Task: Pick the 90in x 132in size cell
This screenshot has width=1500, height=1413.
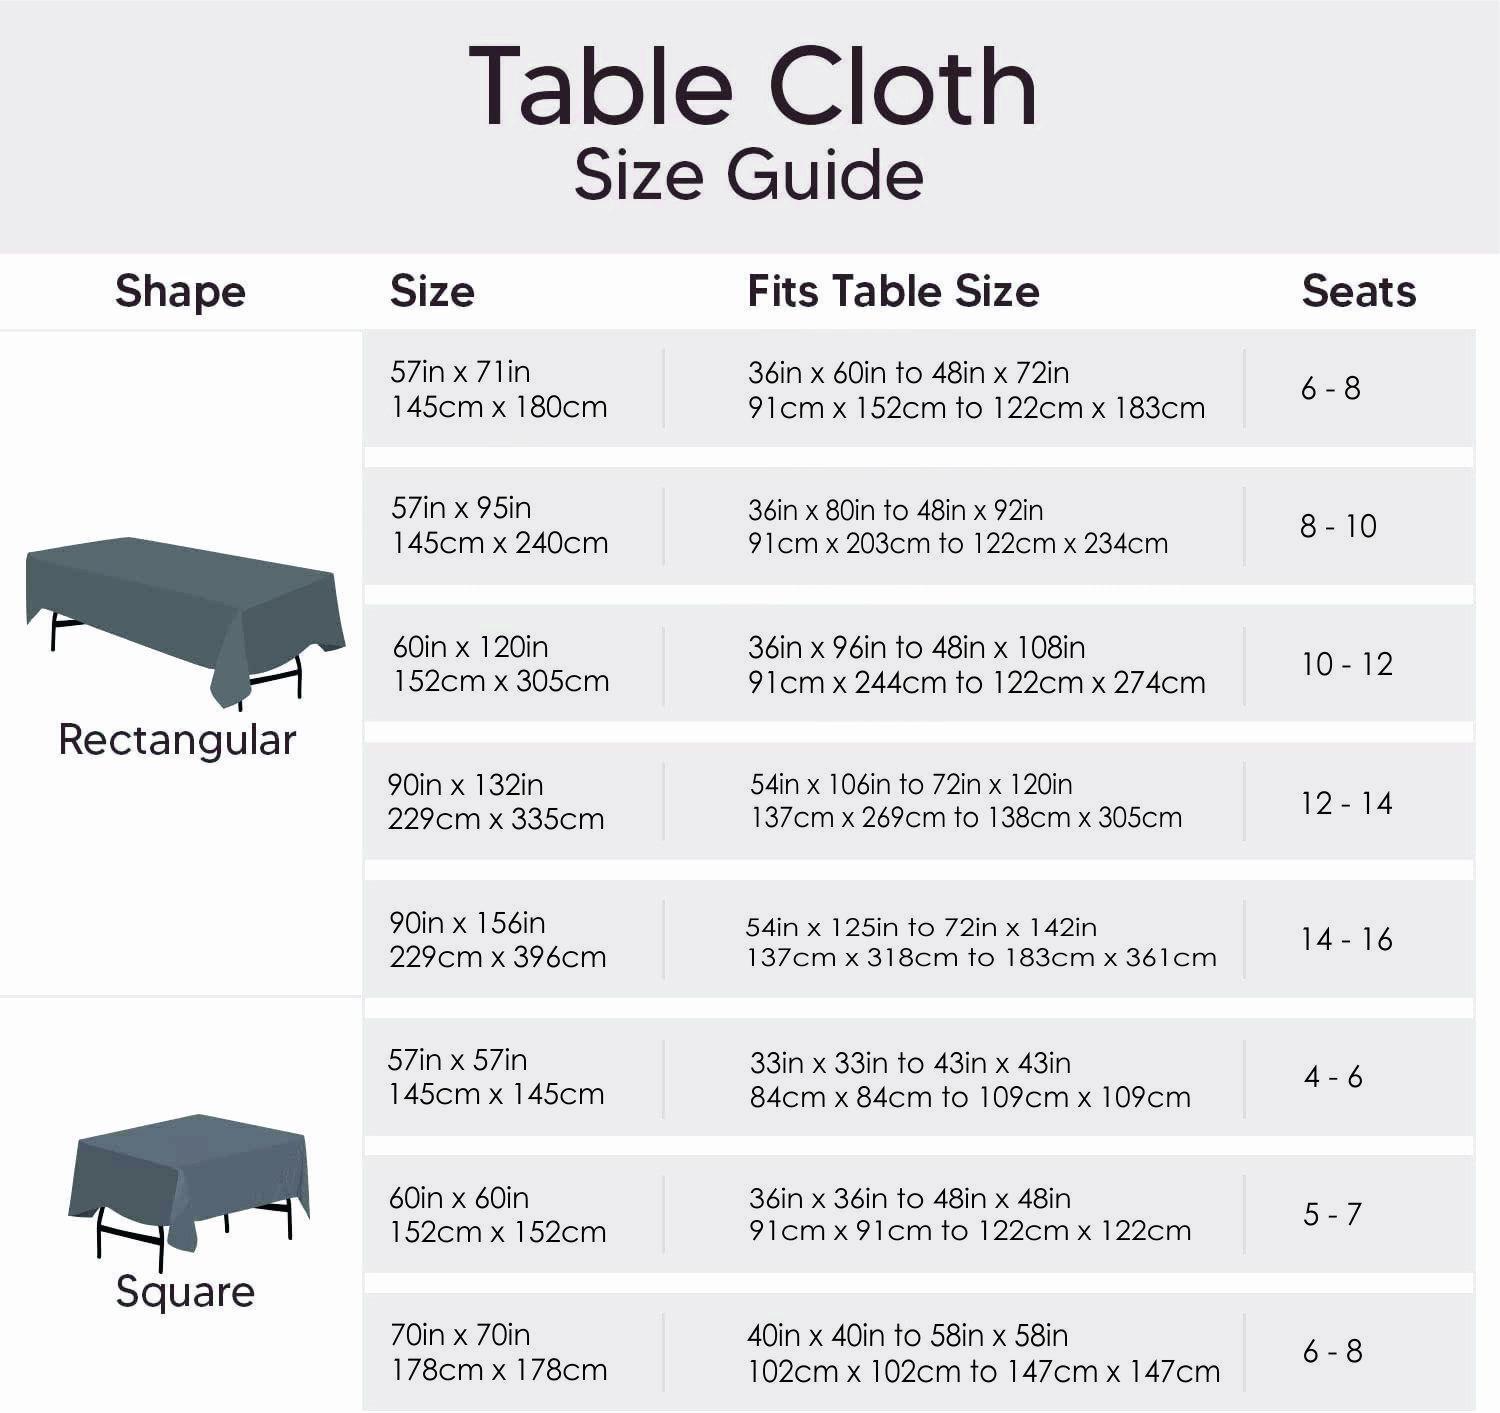Action: [x=495, y=802]
